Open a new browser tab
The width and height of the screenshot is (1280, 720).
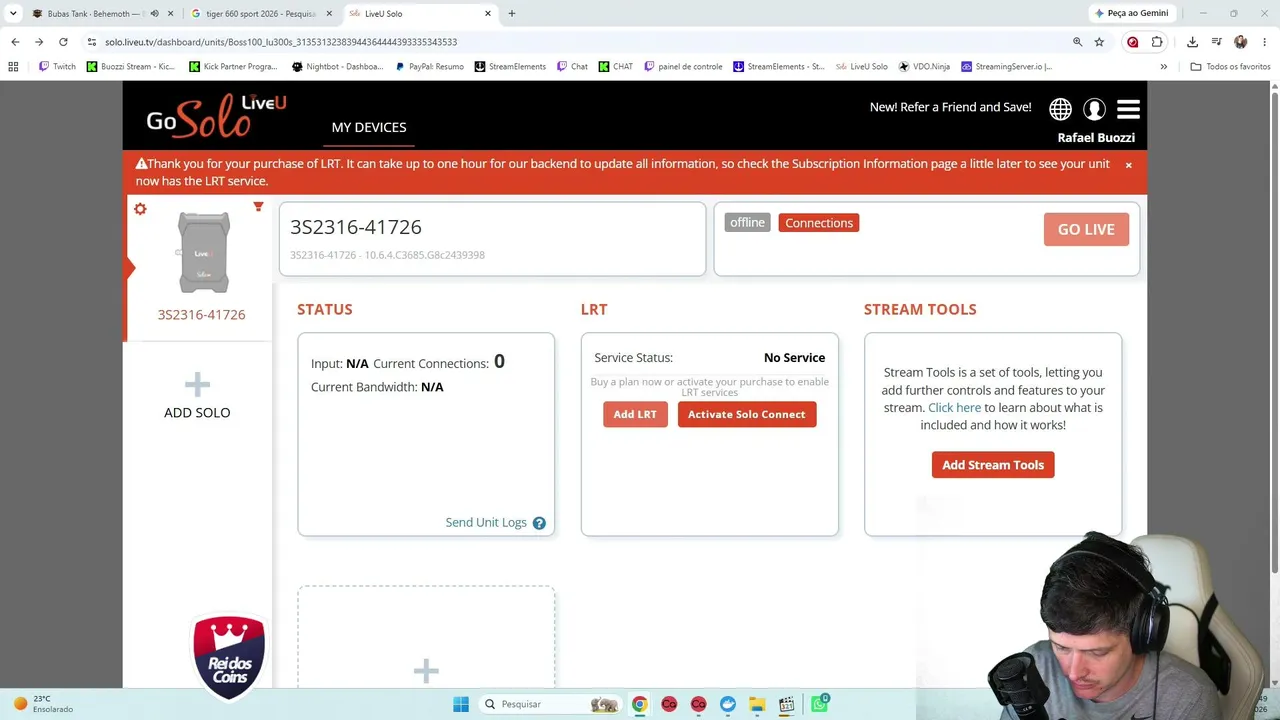(512, 14)
